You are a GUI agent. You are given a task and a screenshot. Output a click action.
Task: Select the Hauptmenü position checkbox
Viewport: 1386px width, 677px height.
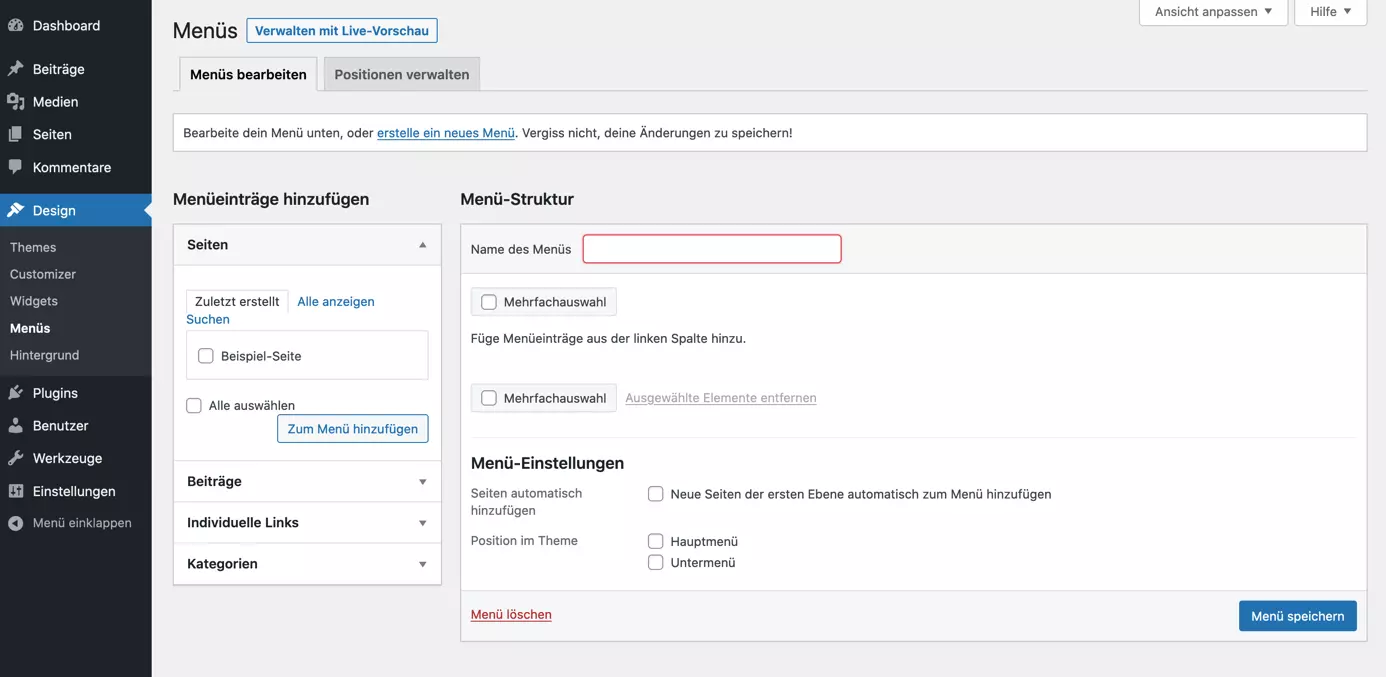point(656,541)
